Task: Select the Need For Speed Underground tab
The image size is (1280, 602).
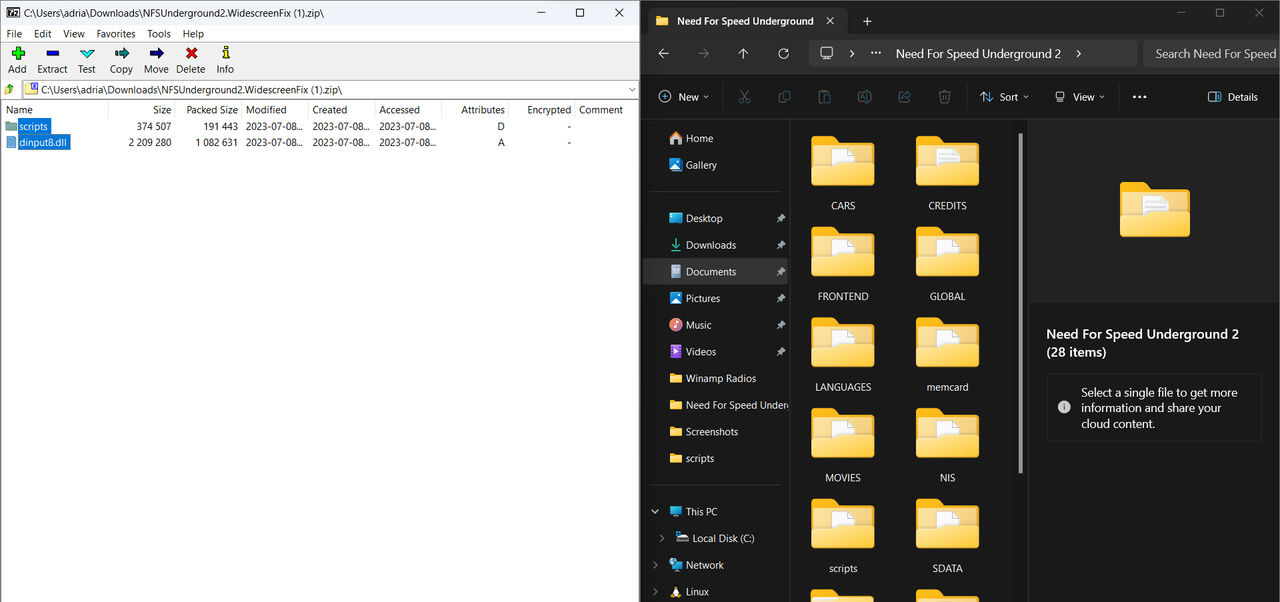Action: tap(745, 21)
